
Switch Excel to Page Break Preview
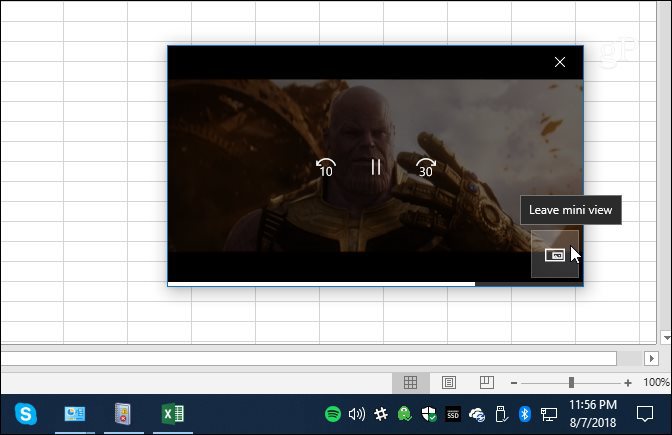[487, 382]
